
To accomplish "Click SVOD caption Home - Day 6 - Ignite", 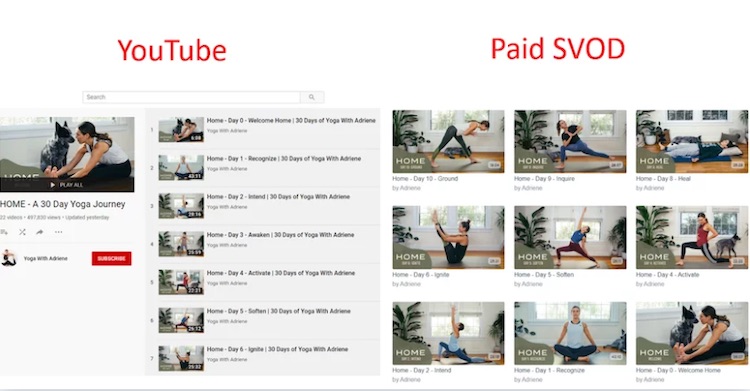I will click(x=421, y=275).
